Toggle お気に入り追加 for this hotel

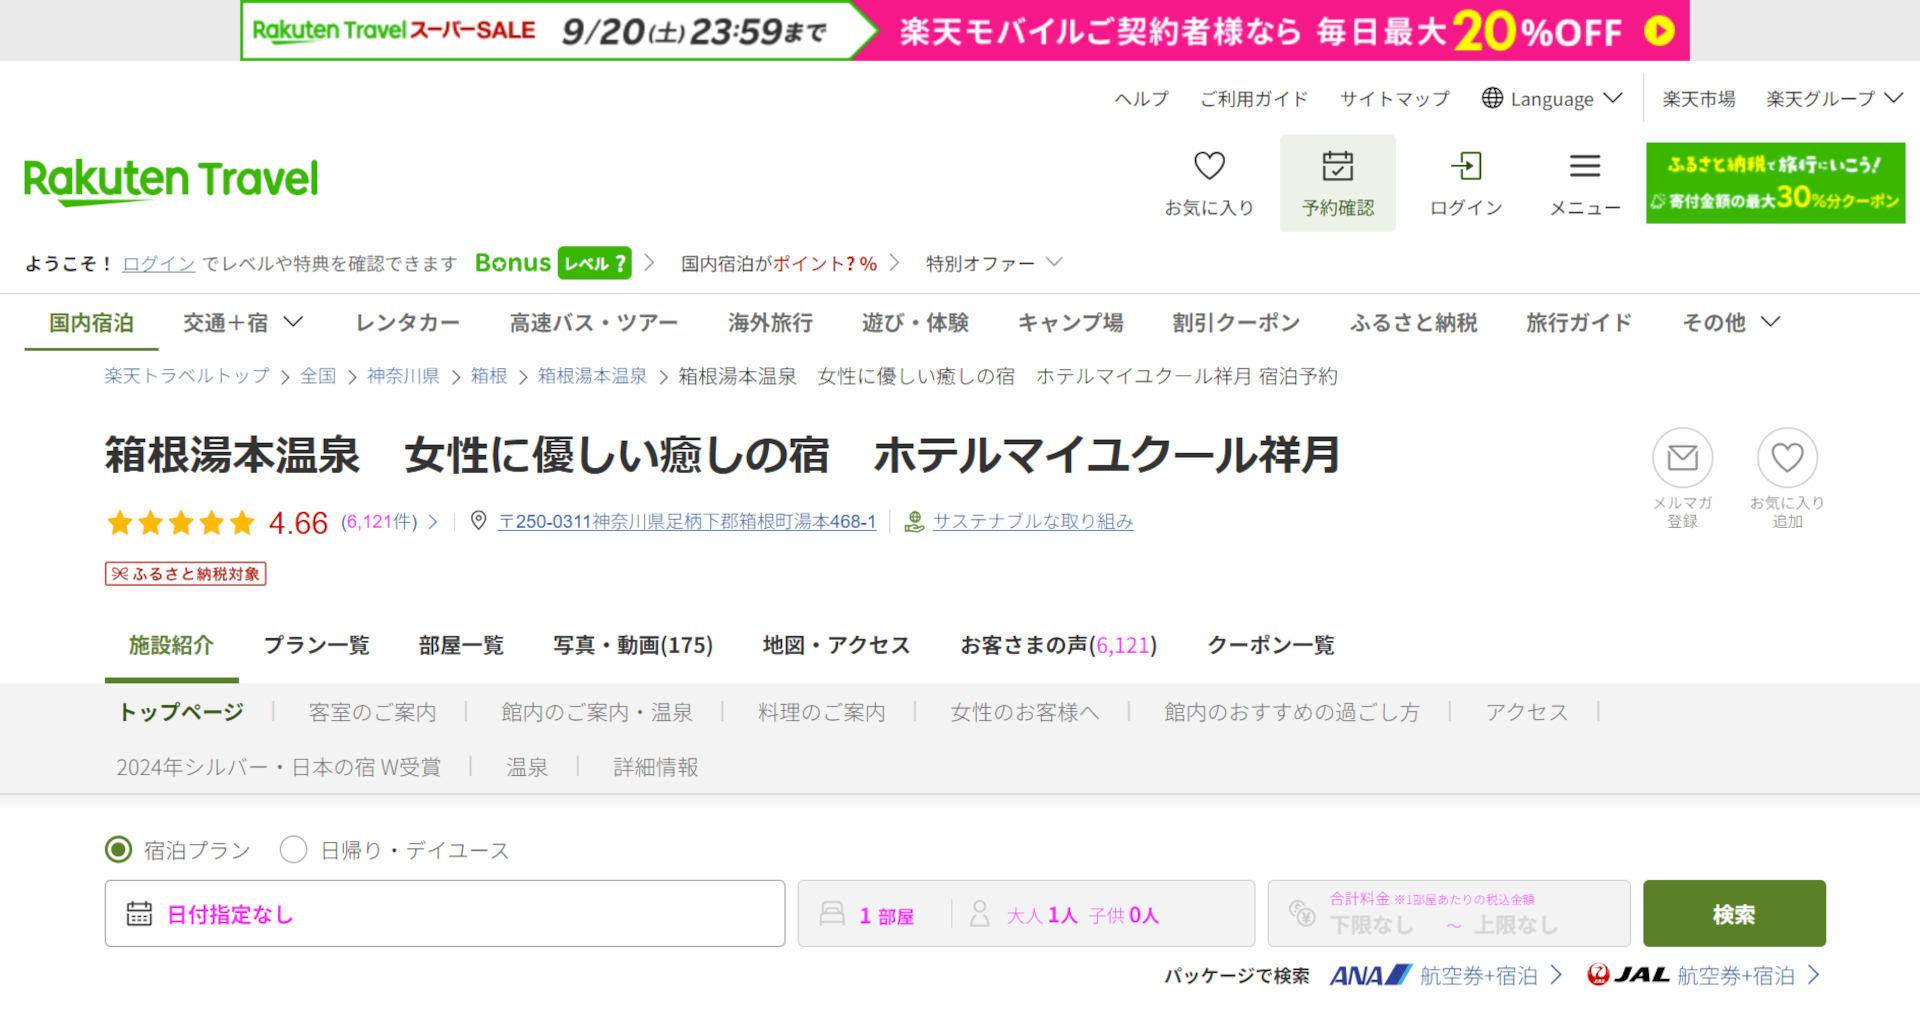coord(1787,459)
